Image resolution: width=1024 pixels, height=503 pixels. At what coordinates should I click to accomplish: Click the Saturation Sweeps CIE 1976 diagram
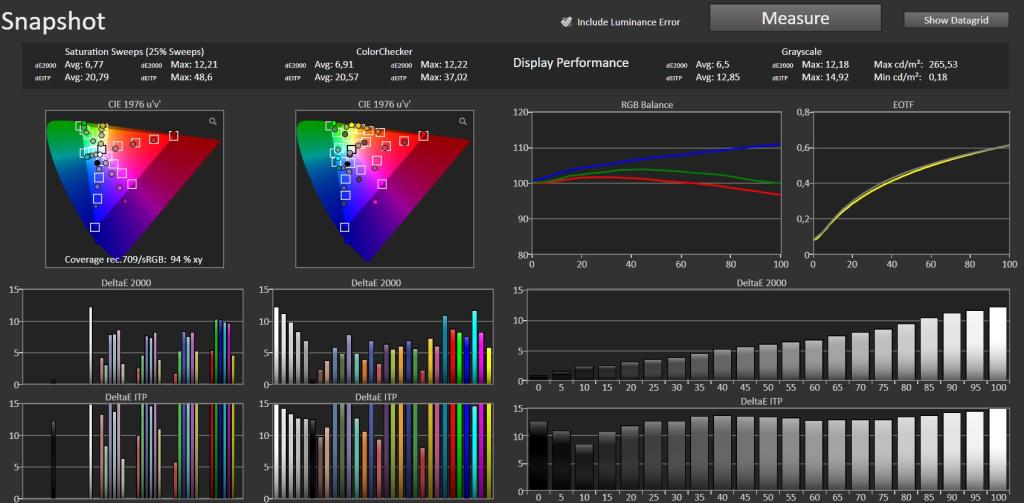[x=133, y=188]
